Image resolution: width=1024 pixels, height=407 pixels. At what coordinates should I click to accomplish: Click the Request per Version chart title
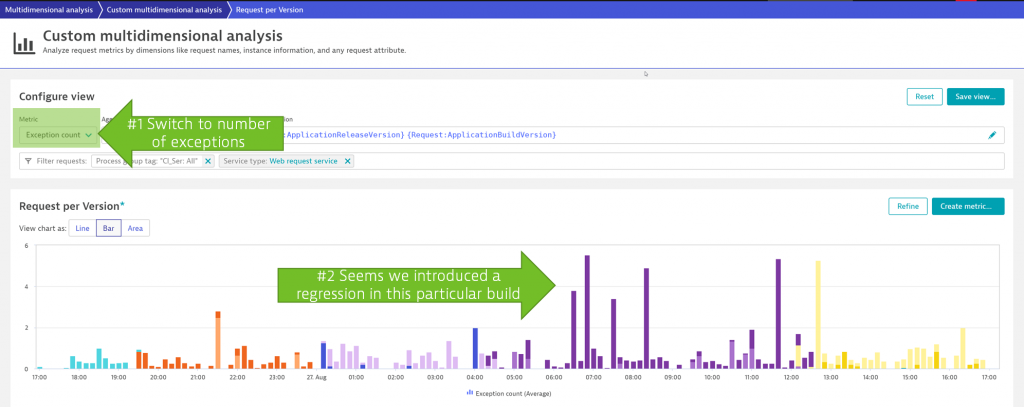[x=71, y=206]
